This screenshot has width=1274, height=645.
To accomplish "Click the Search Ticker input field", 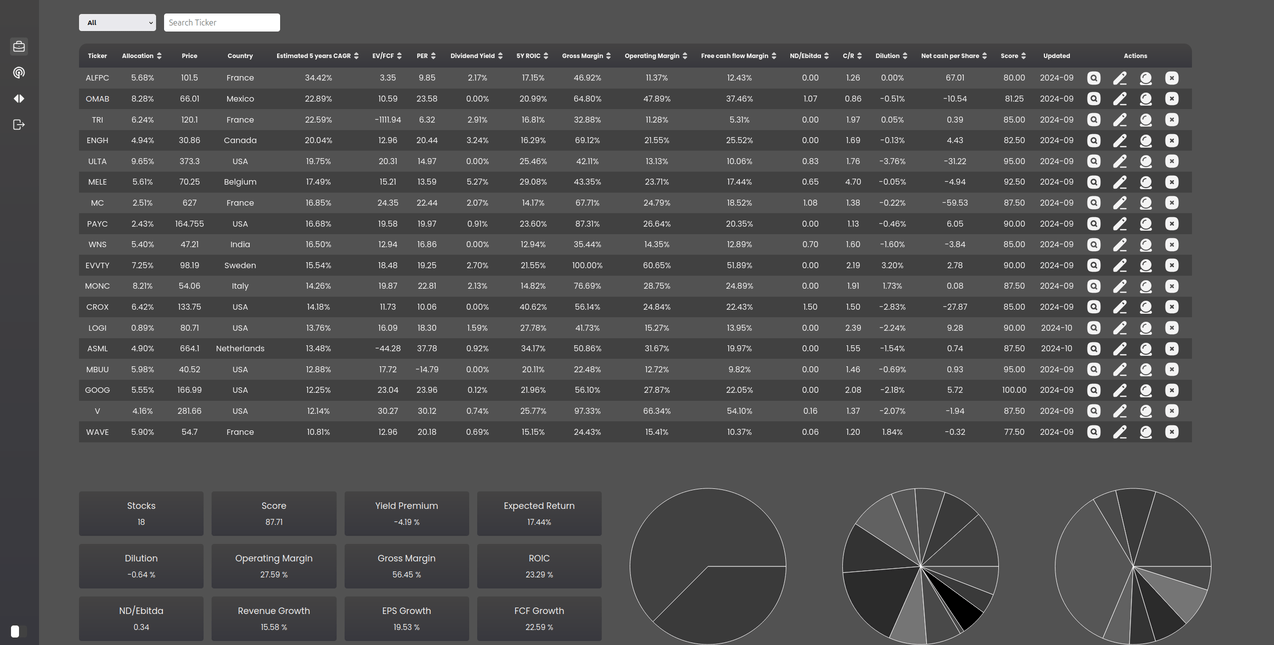I will (x=221, y=22).
